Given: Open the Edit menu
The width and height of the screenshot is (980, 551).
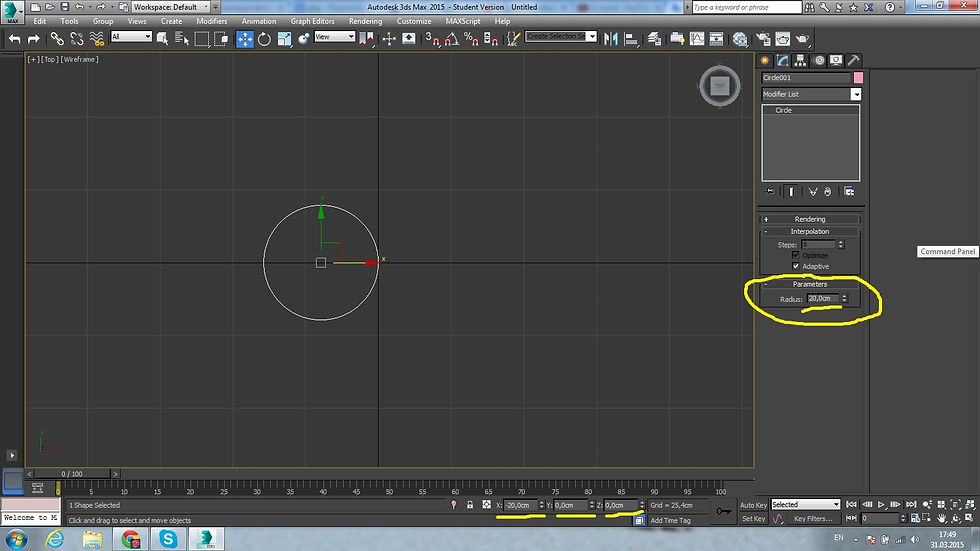Looking at the screenshot, I should pyautogui.click(x=39, y=21).
